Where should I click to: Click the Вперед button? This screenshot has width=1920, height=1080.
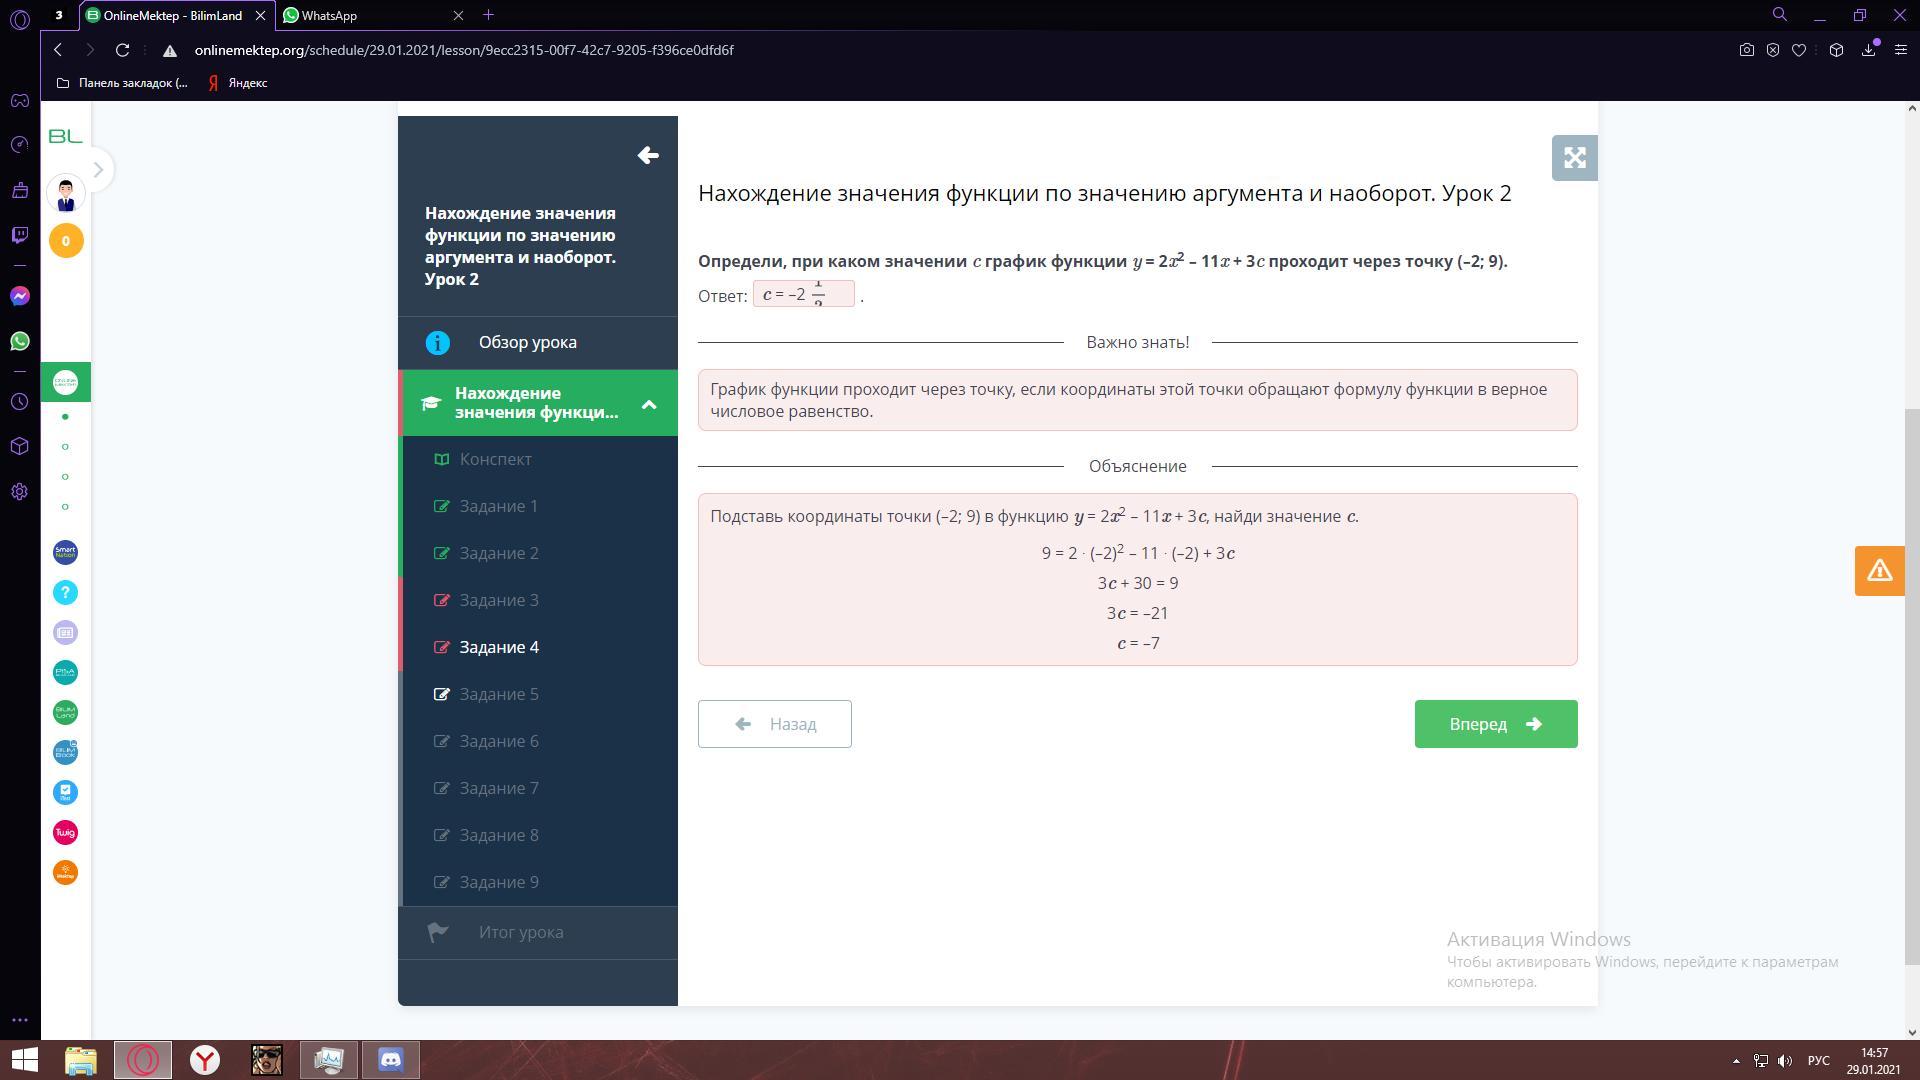[x=1495, y=724]
